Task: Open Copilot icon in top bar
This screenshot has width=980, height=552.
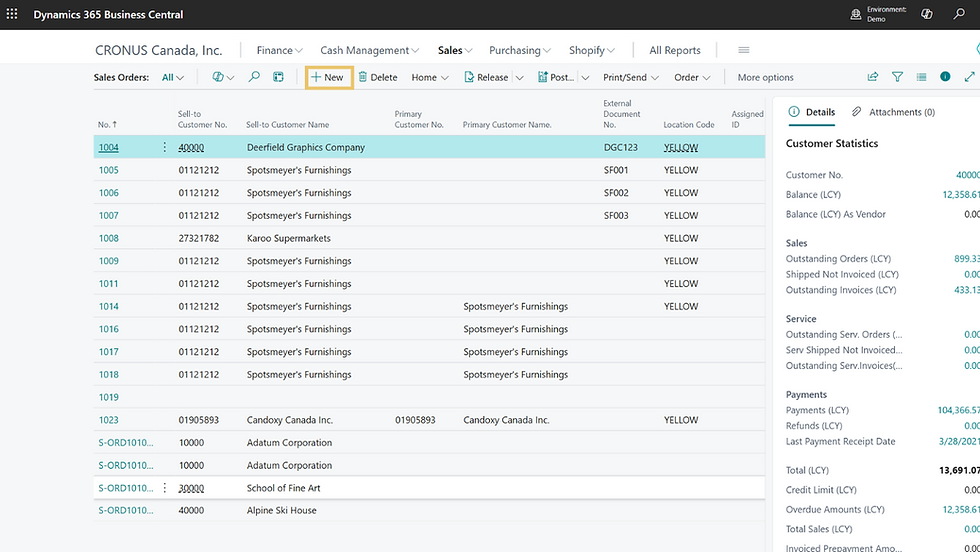Action: pyautogui.click(x=927, y=14)
